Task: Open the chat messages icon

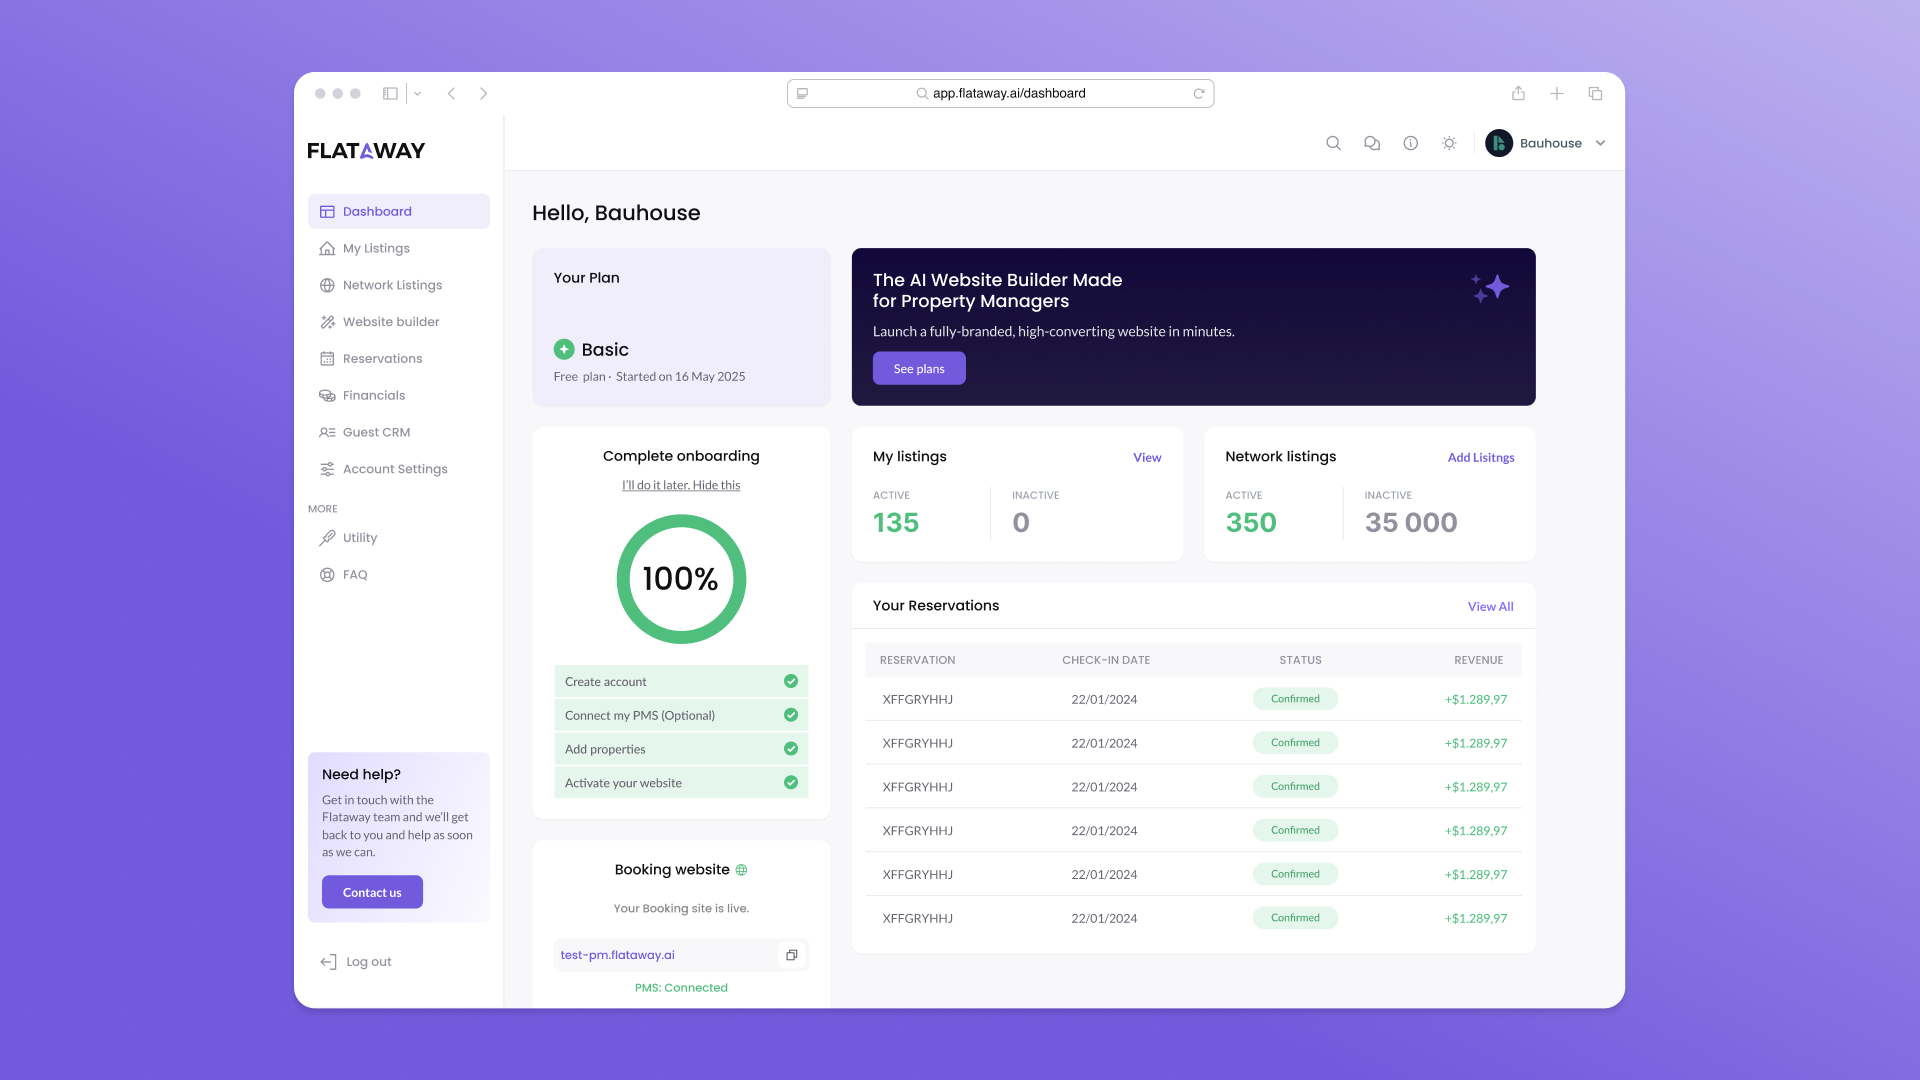Action: pyautogui.click(x=1372, y=143)
